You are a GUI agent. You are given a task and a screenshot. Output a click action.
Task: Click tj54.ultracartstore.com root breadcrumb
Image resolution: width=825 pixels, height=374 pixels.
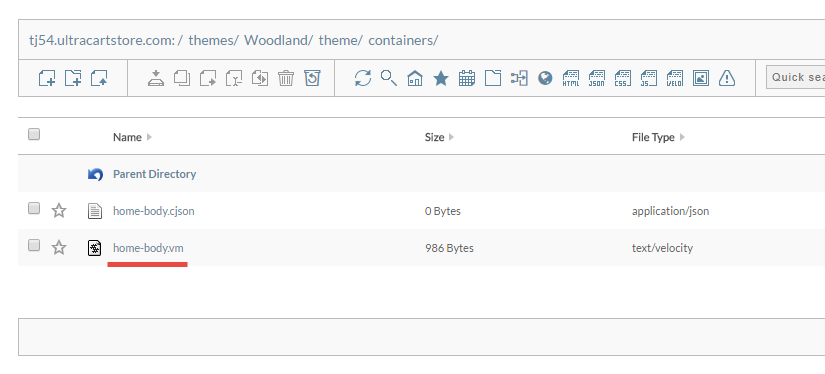tap(102, 40)
